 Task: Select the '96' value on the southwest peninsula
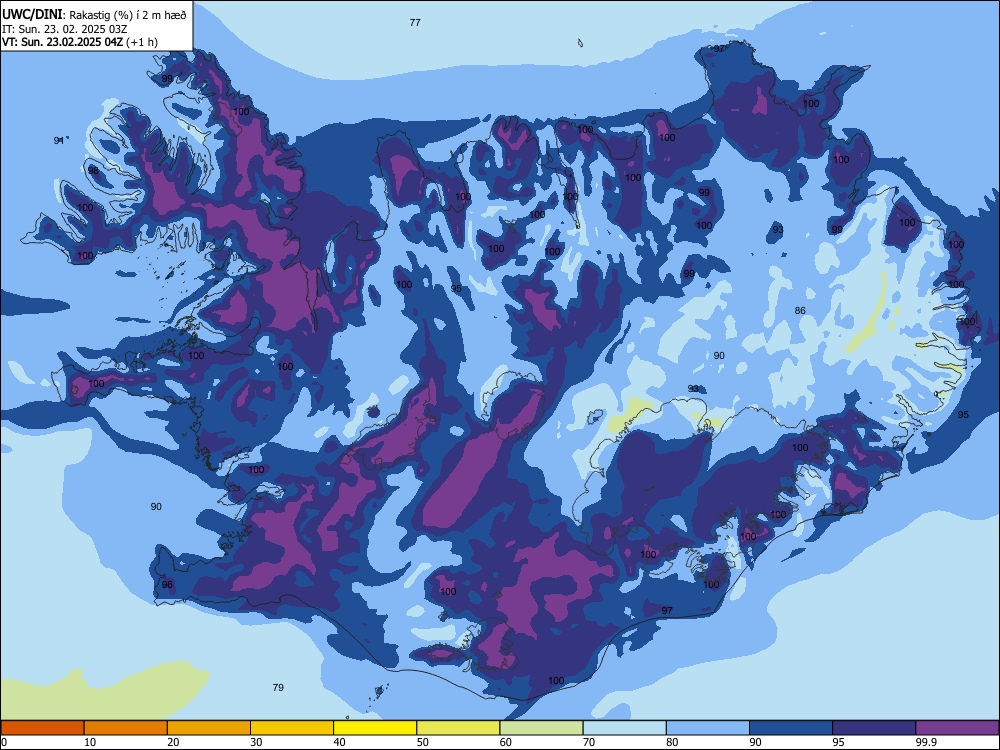[167, 584]
